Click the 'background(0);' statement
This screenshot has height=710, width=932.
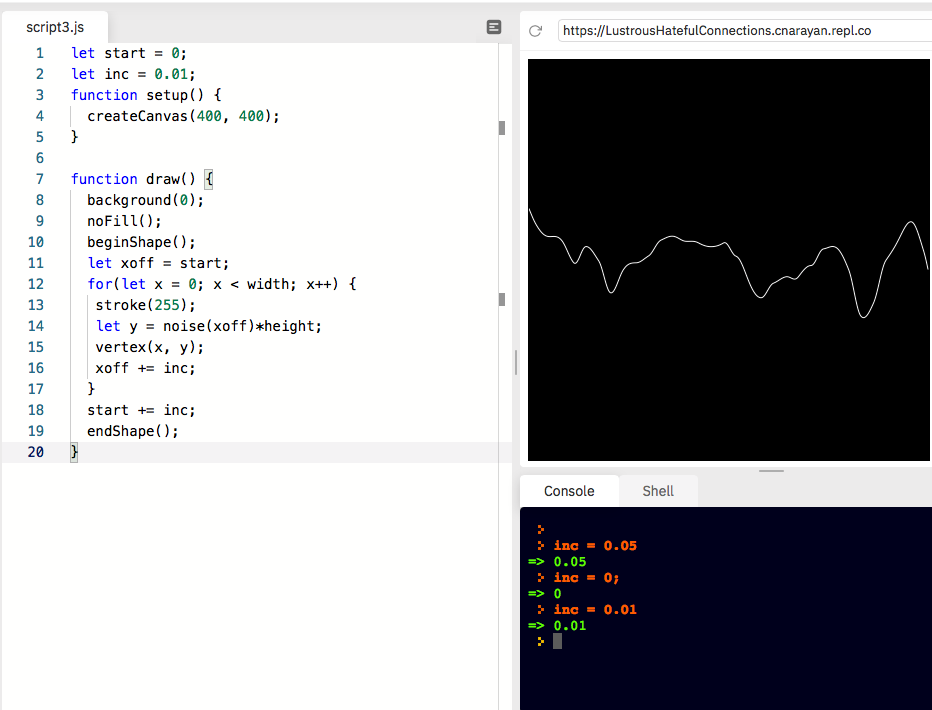[146, 200]
